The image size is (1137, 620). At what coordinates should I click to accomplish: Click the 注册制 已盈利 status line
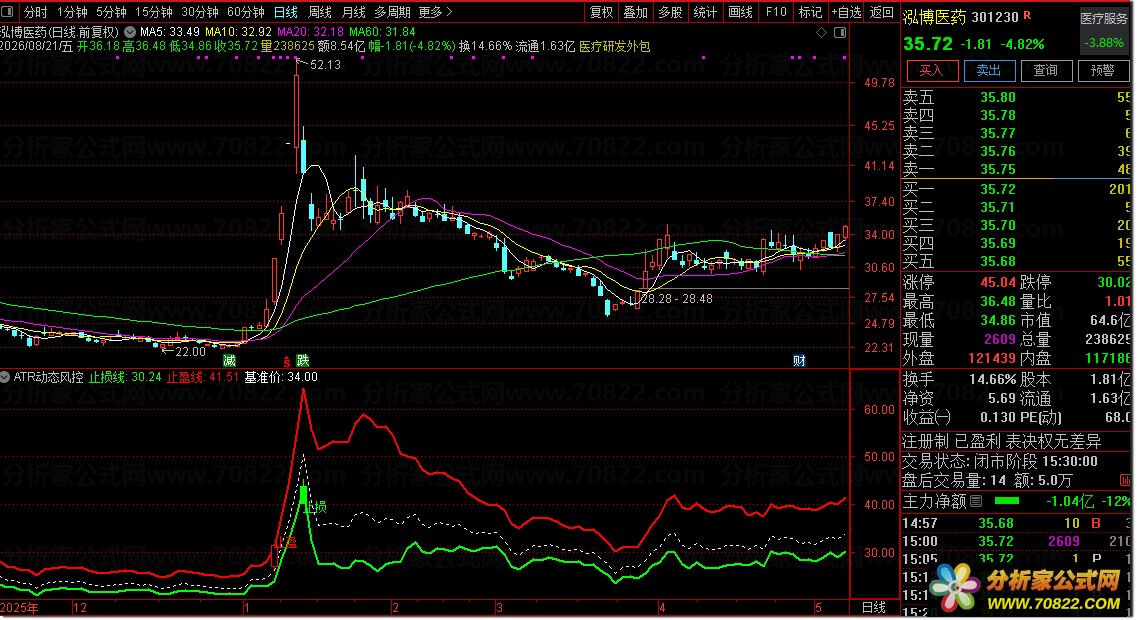[x=1002, y=441]
